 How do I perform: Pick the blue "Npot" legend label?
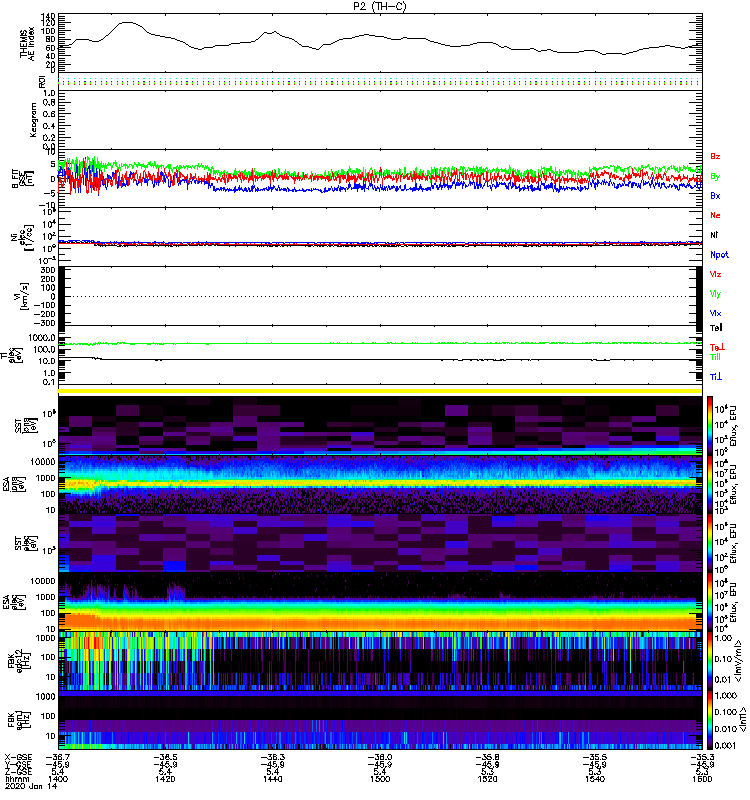719,255
